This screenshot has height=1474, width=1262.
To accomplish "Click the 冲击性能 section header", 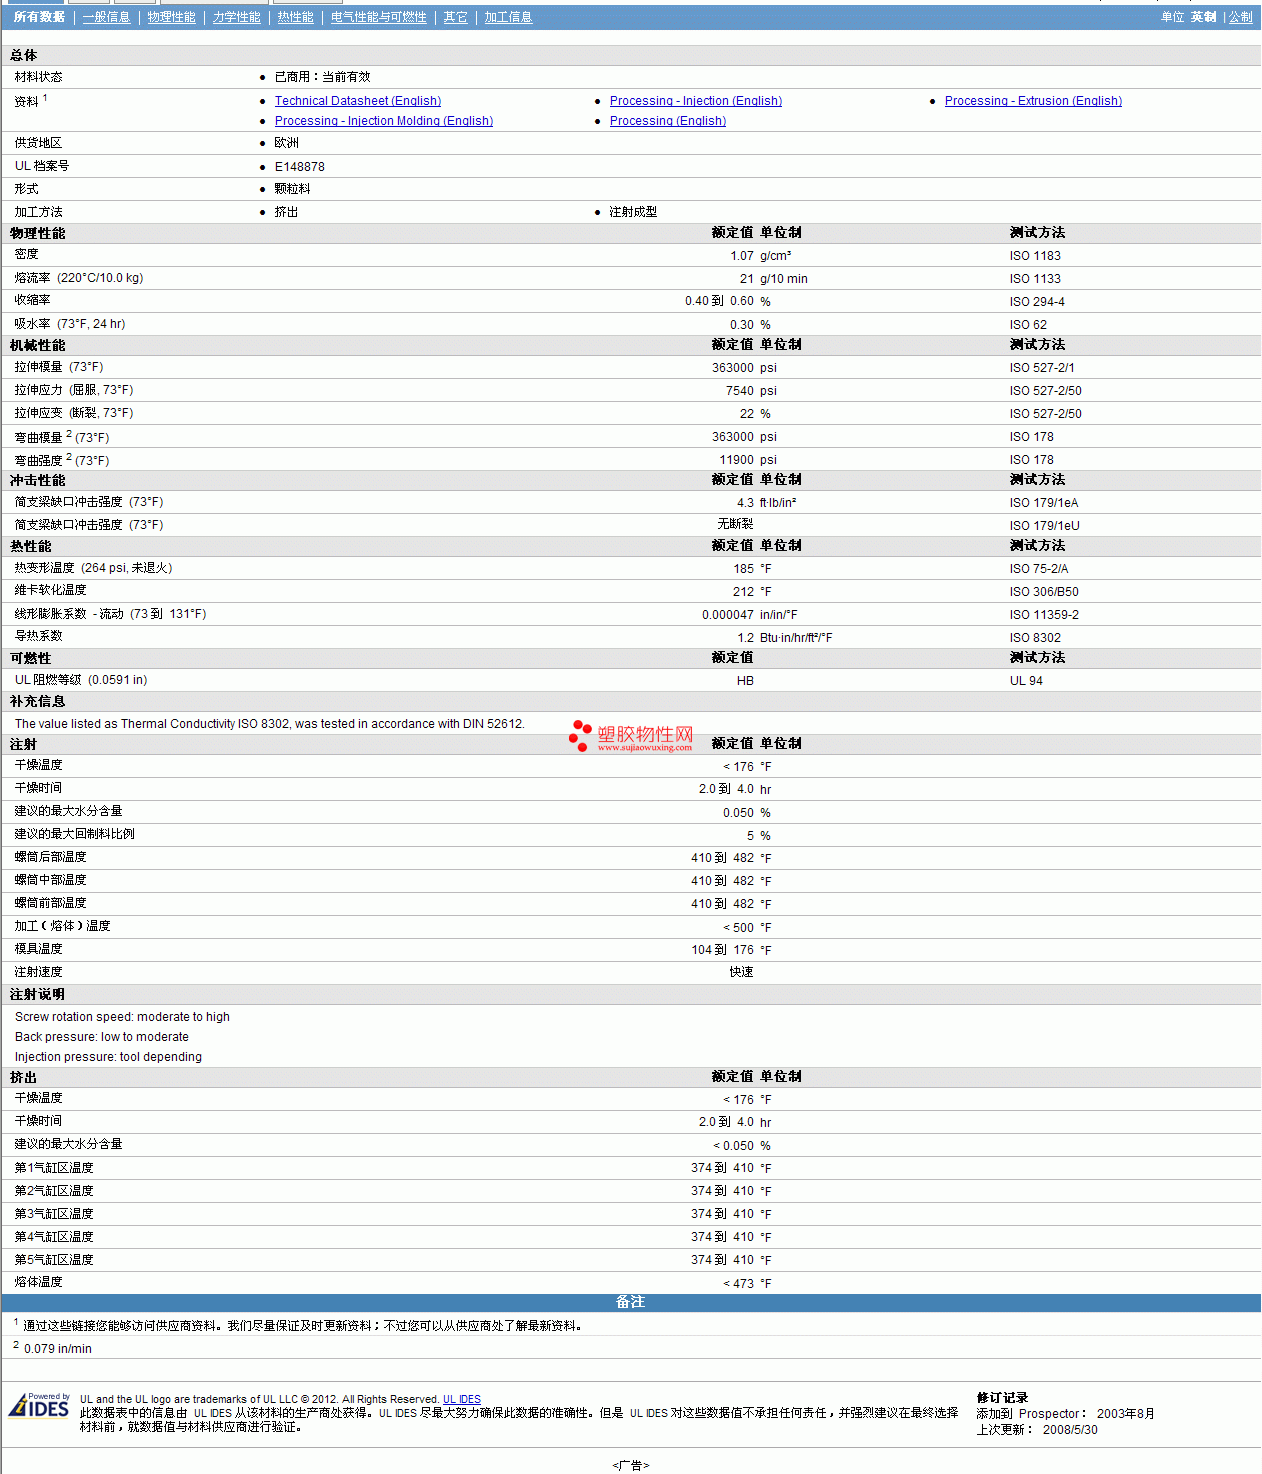I will tap(38, 481).
